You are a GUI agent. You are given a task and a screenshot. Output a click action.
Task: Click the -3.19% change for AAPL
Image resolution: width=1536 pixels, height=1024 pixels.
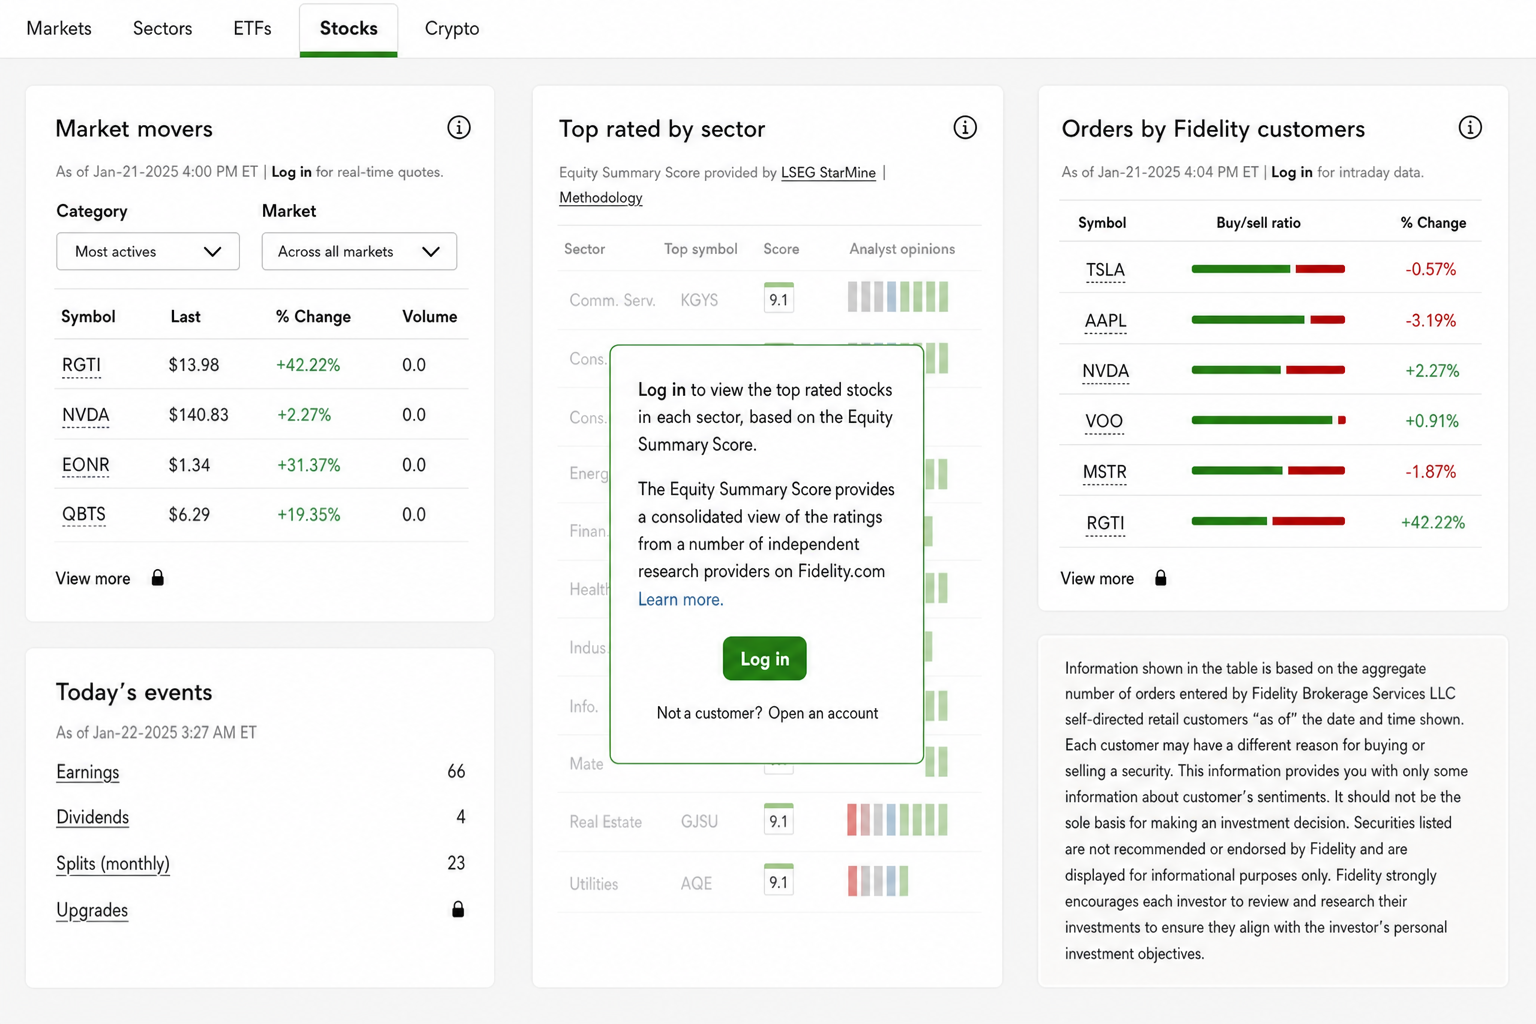pos(1430,321)
